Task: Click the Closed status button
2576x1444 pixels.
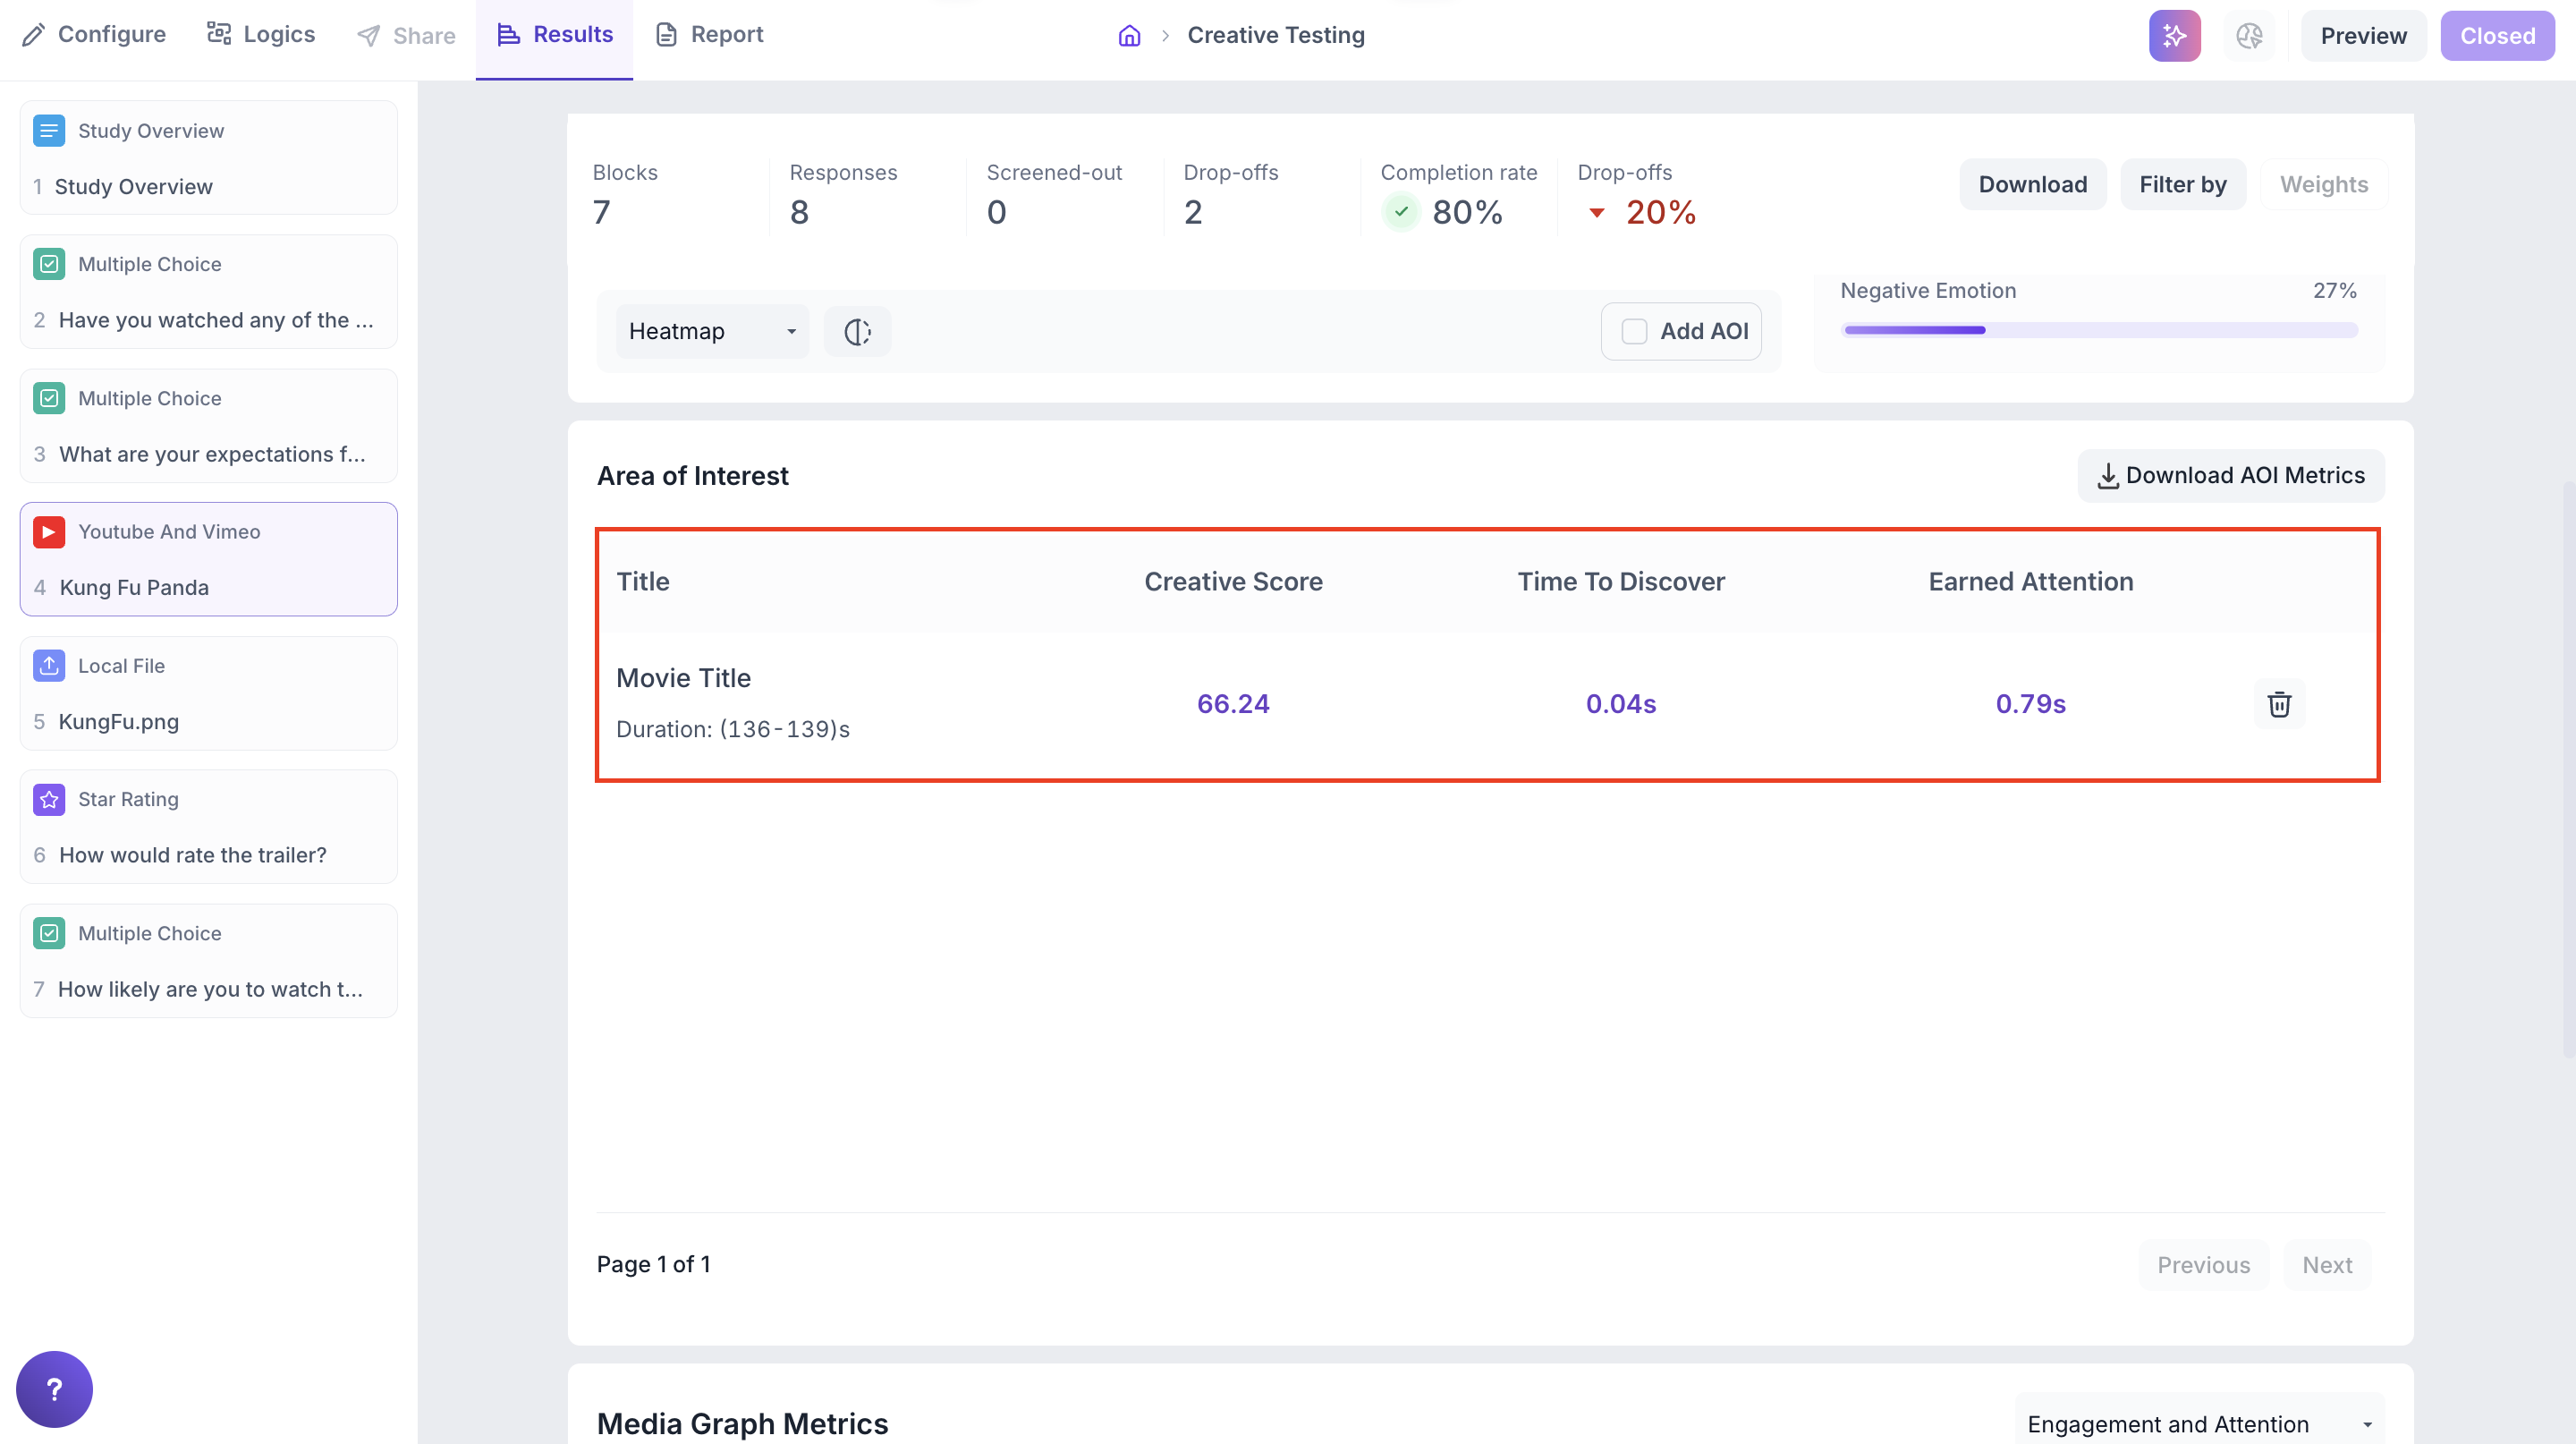Action: [x=2496, y=36]
